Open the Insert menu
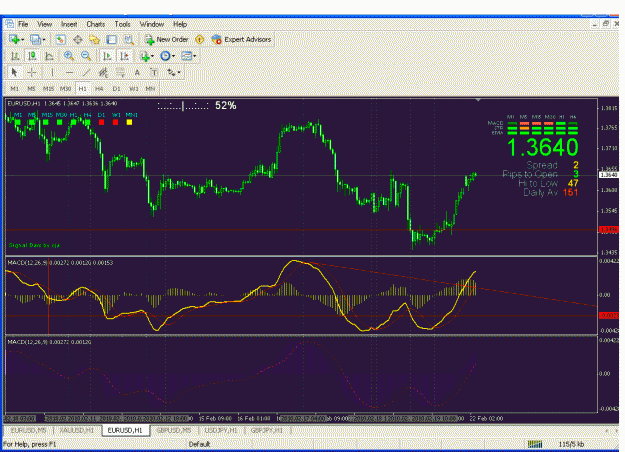Screen dimensions: 625x452 pos(69,24)
